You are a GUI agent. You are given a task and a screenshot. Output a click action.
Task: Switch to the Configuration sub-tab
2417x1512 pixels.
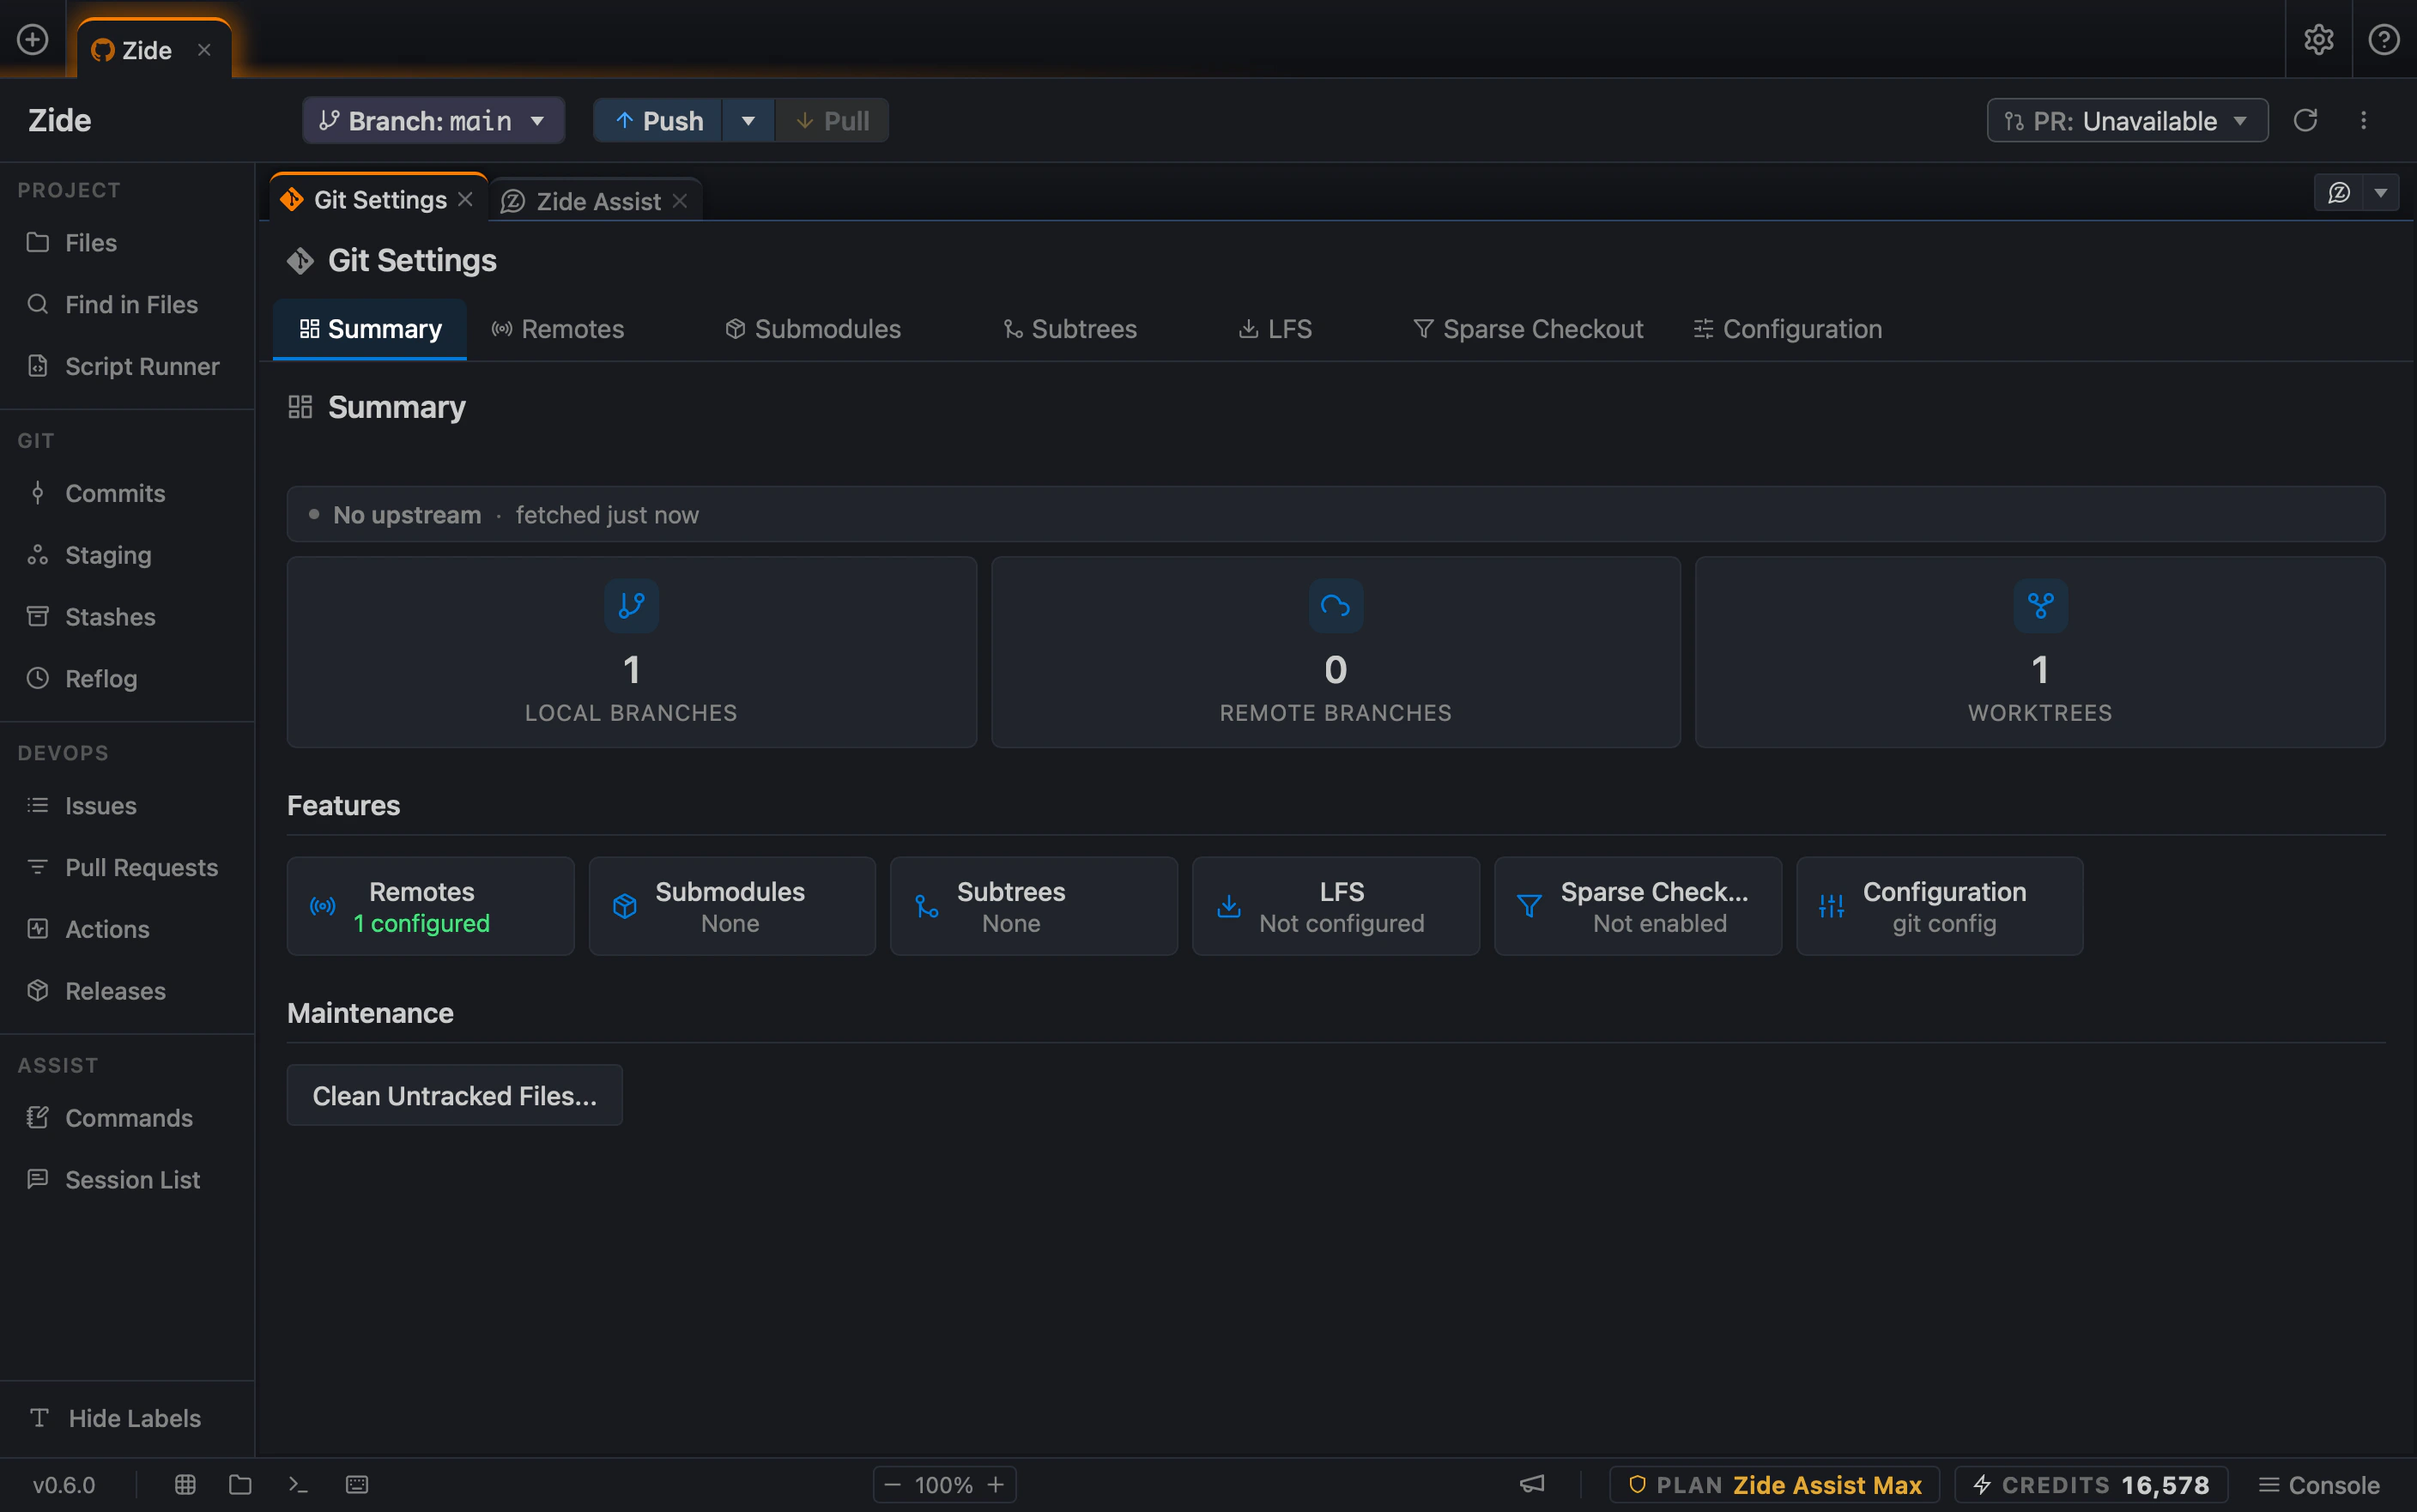click(1788, 329)
